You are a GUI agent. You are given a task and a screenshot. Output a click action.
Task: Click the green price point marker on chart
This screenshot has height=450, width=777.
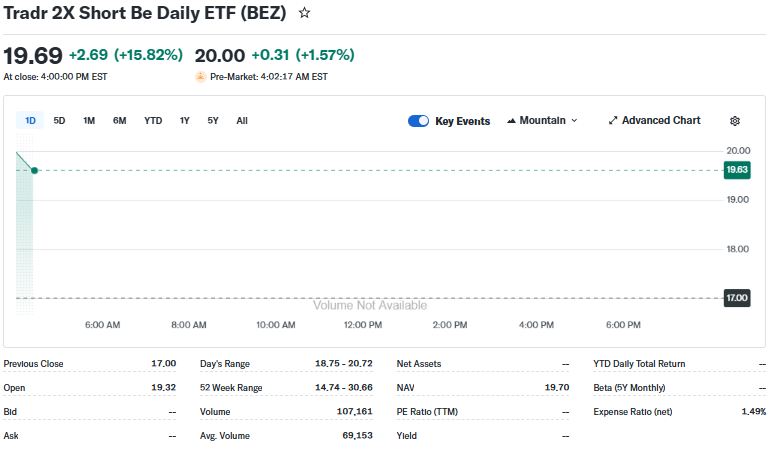[34, 171]
